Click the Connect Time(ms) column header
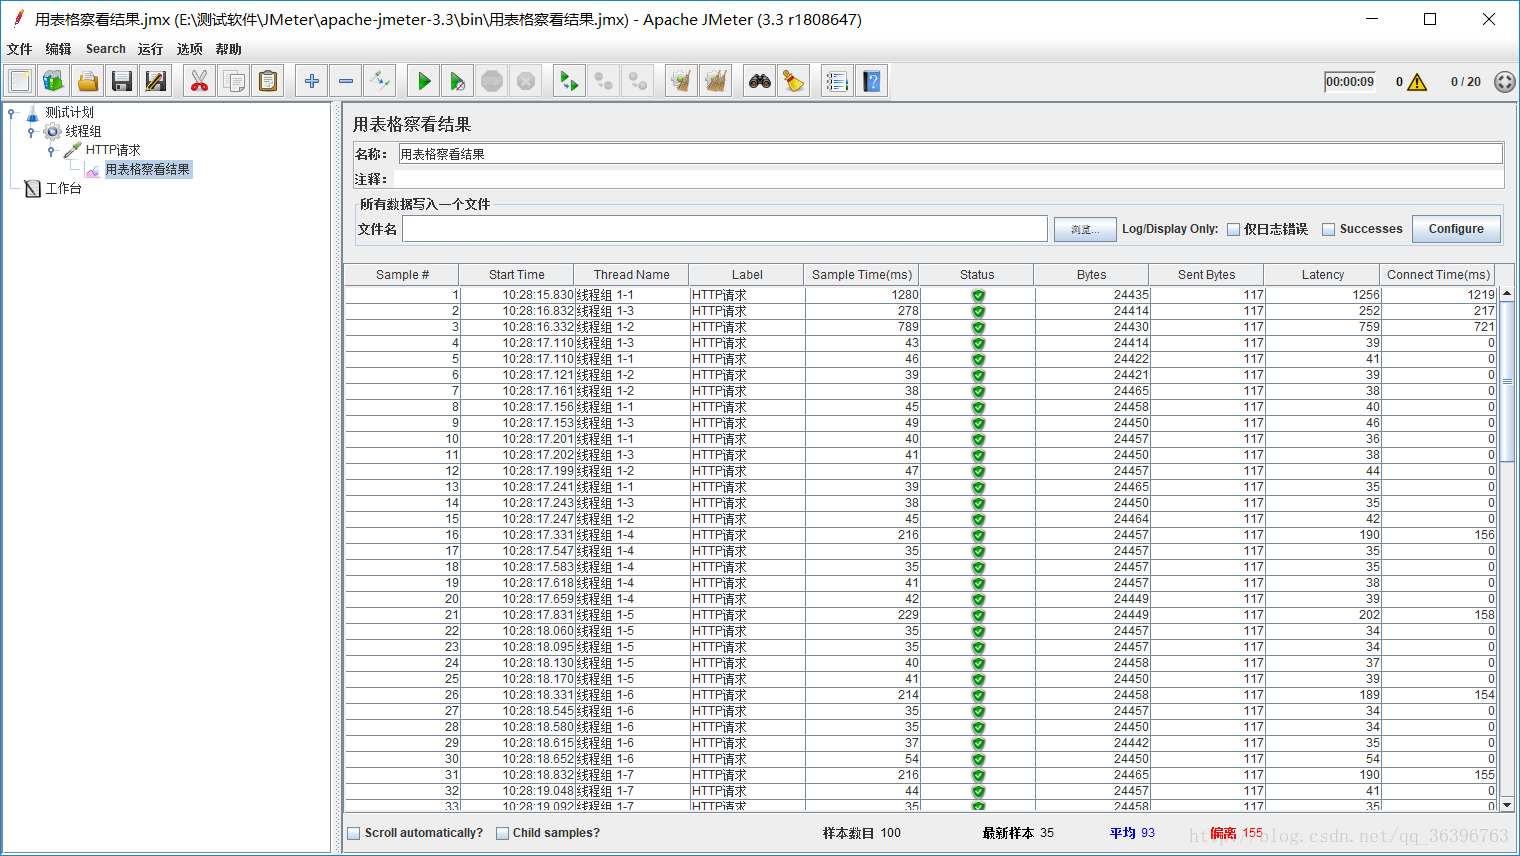The width and height of the screenshot is (1520, 856). (x=1438, y=275)
